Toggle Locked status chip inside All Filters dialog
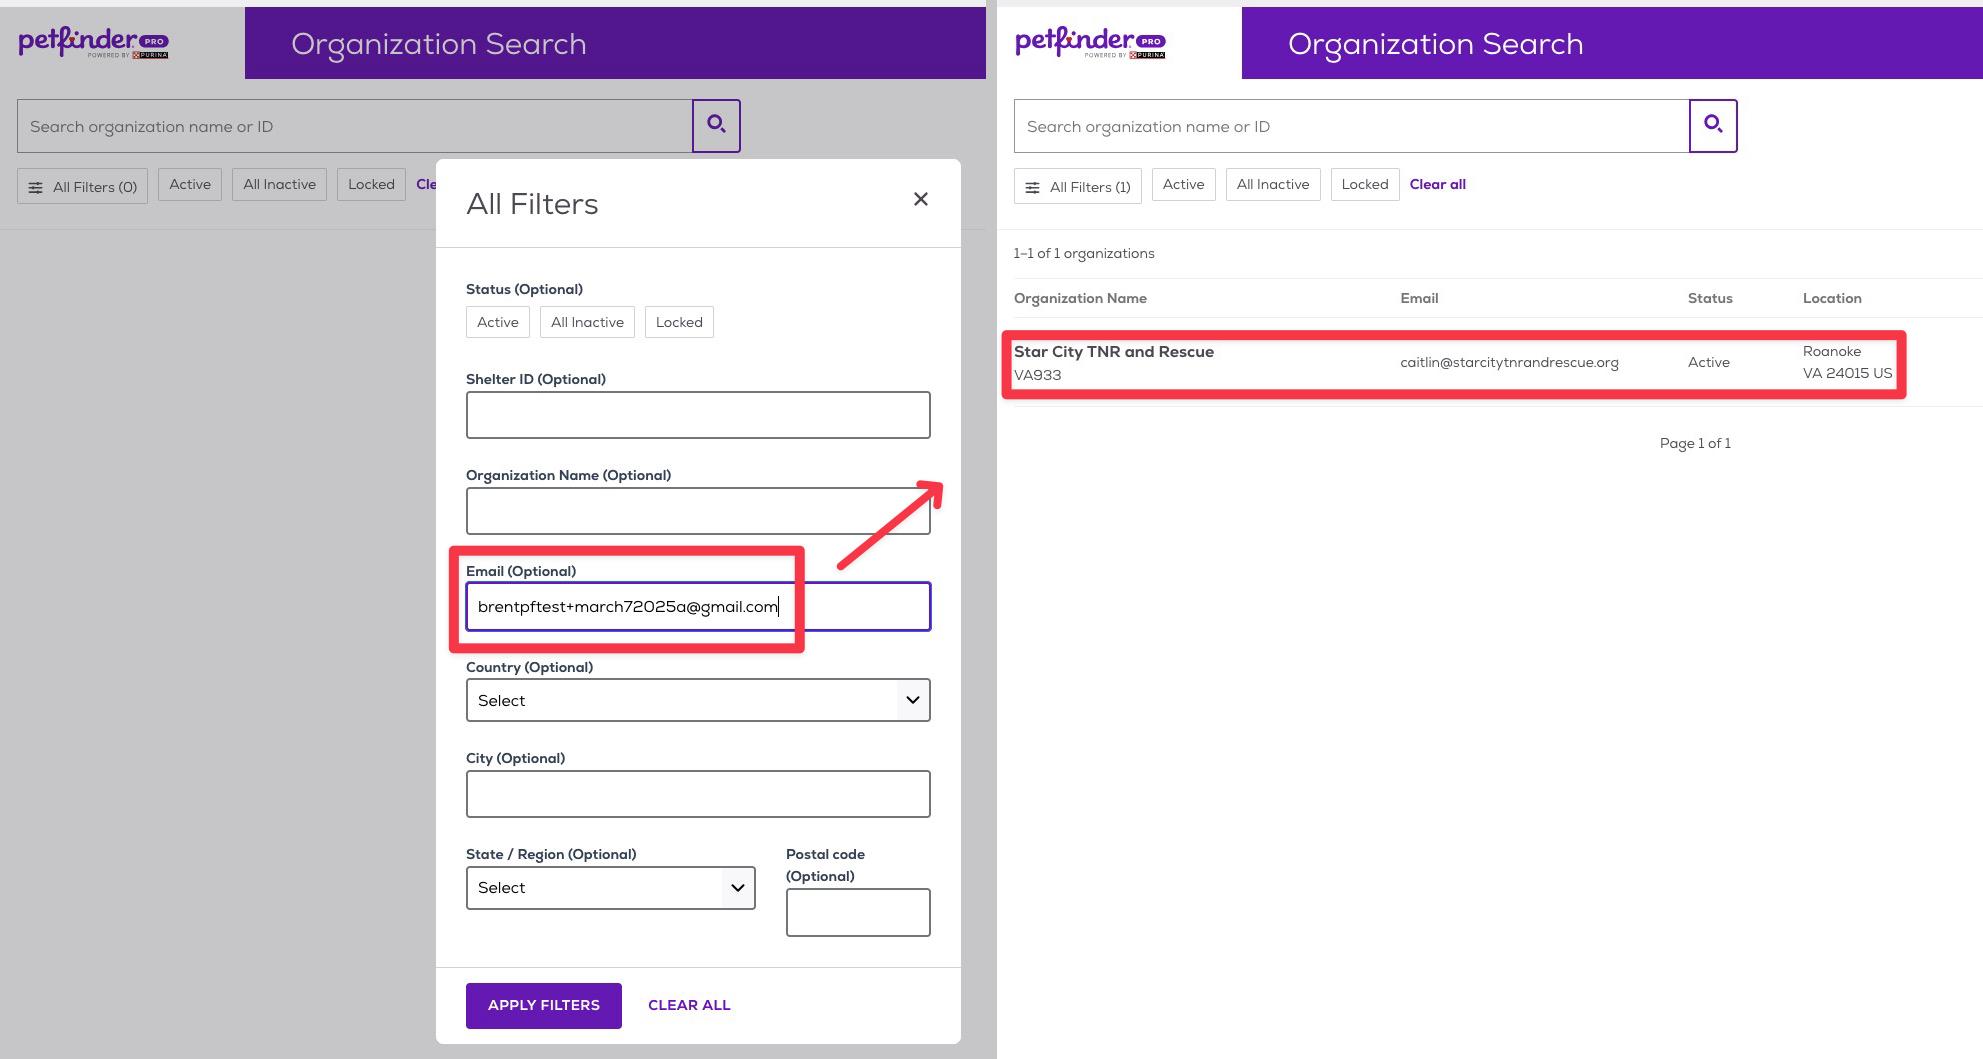The width and height of the screenshot is (1983, 1059). (x=679, y=322)
